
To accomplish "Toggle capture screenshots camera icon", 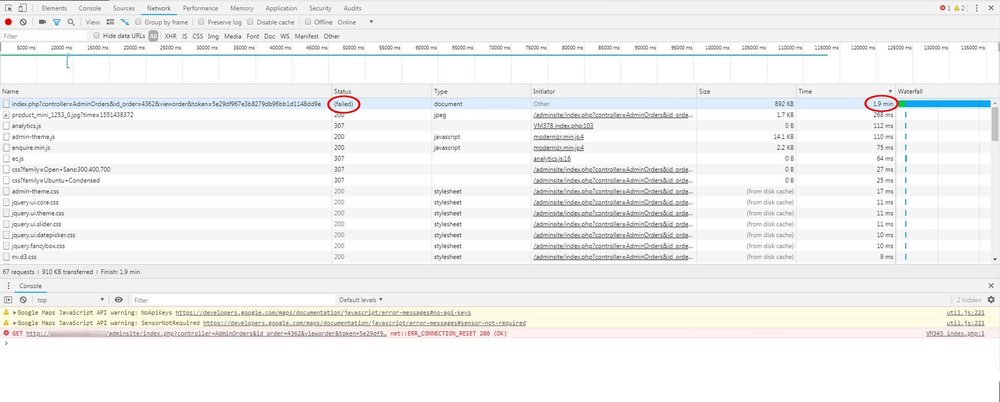I will (x=42, y=22).
